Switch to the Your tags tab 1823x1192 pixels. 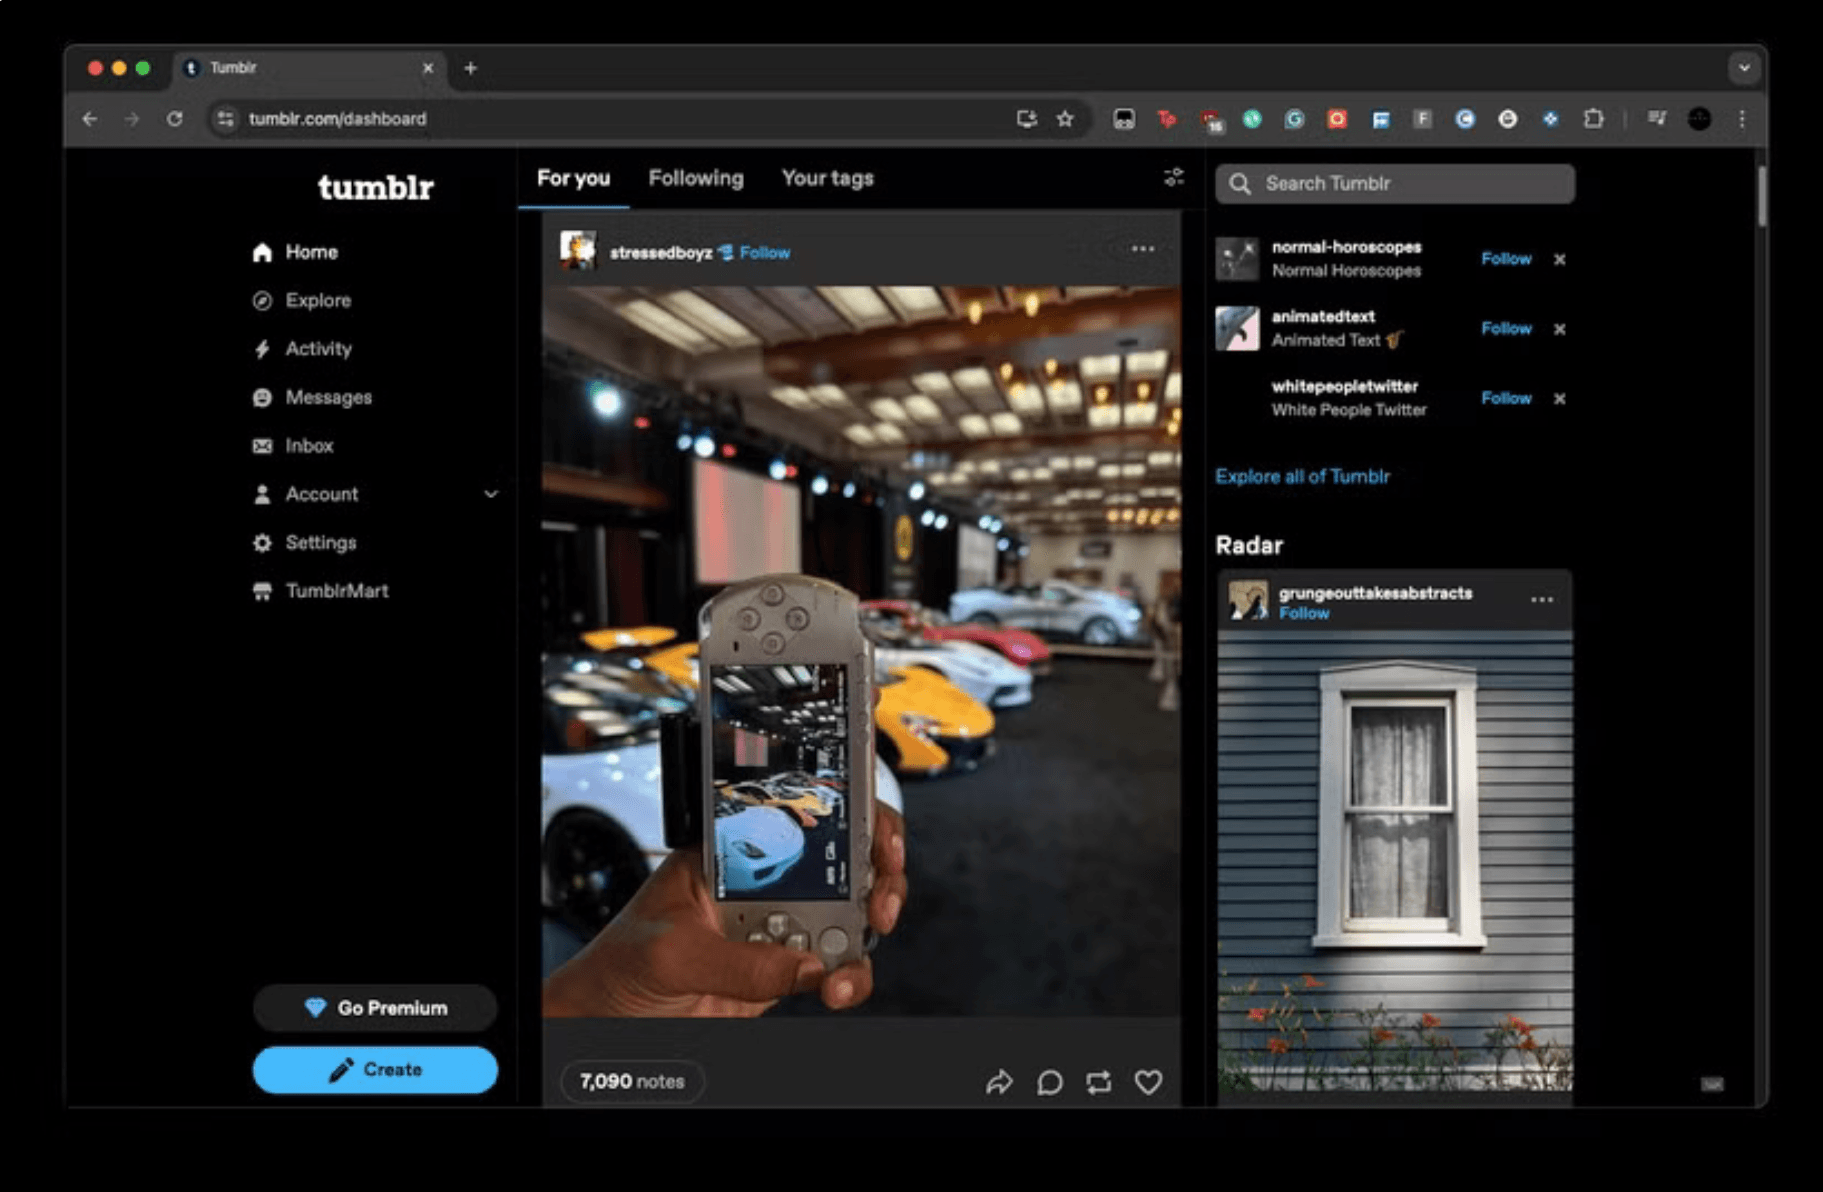pos(827,178)
